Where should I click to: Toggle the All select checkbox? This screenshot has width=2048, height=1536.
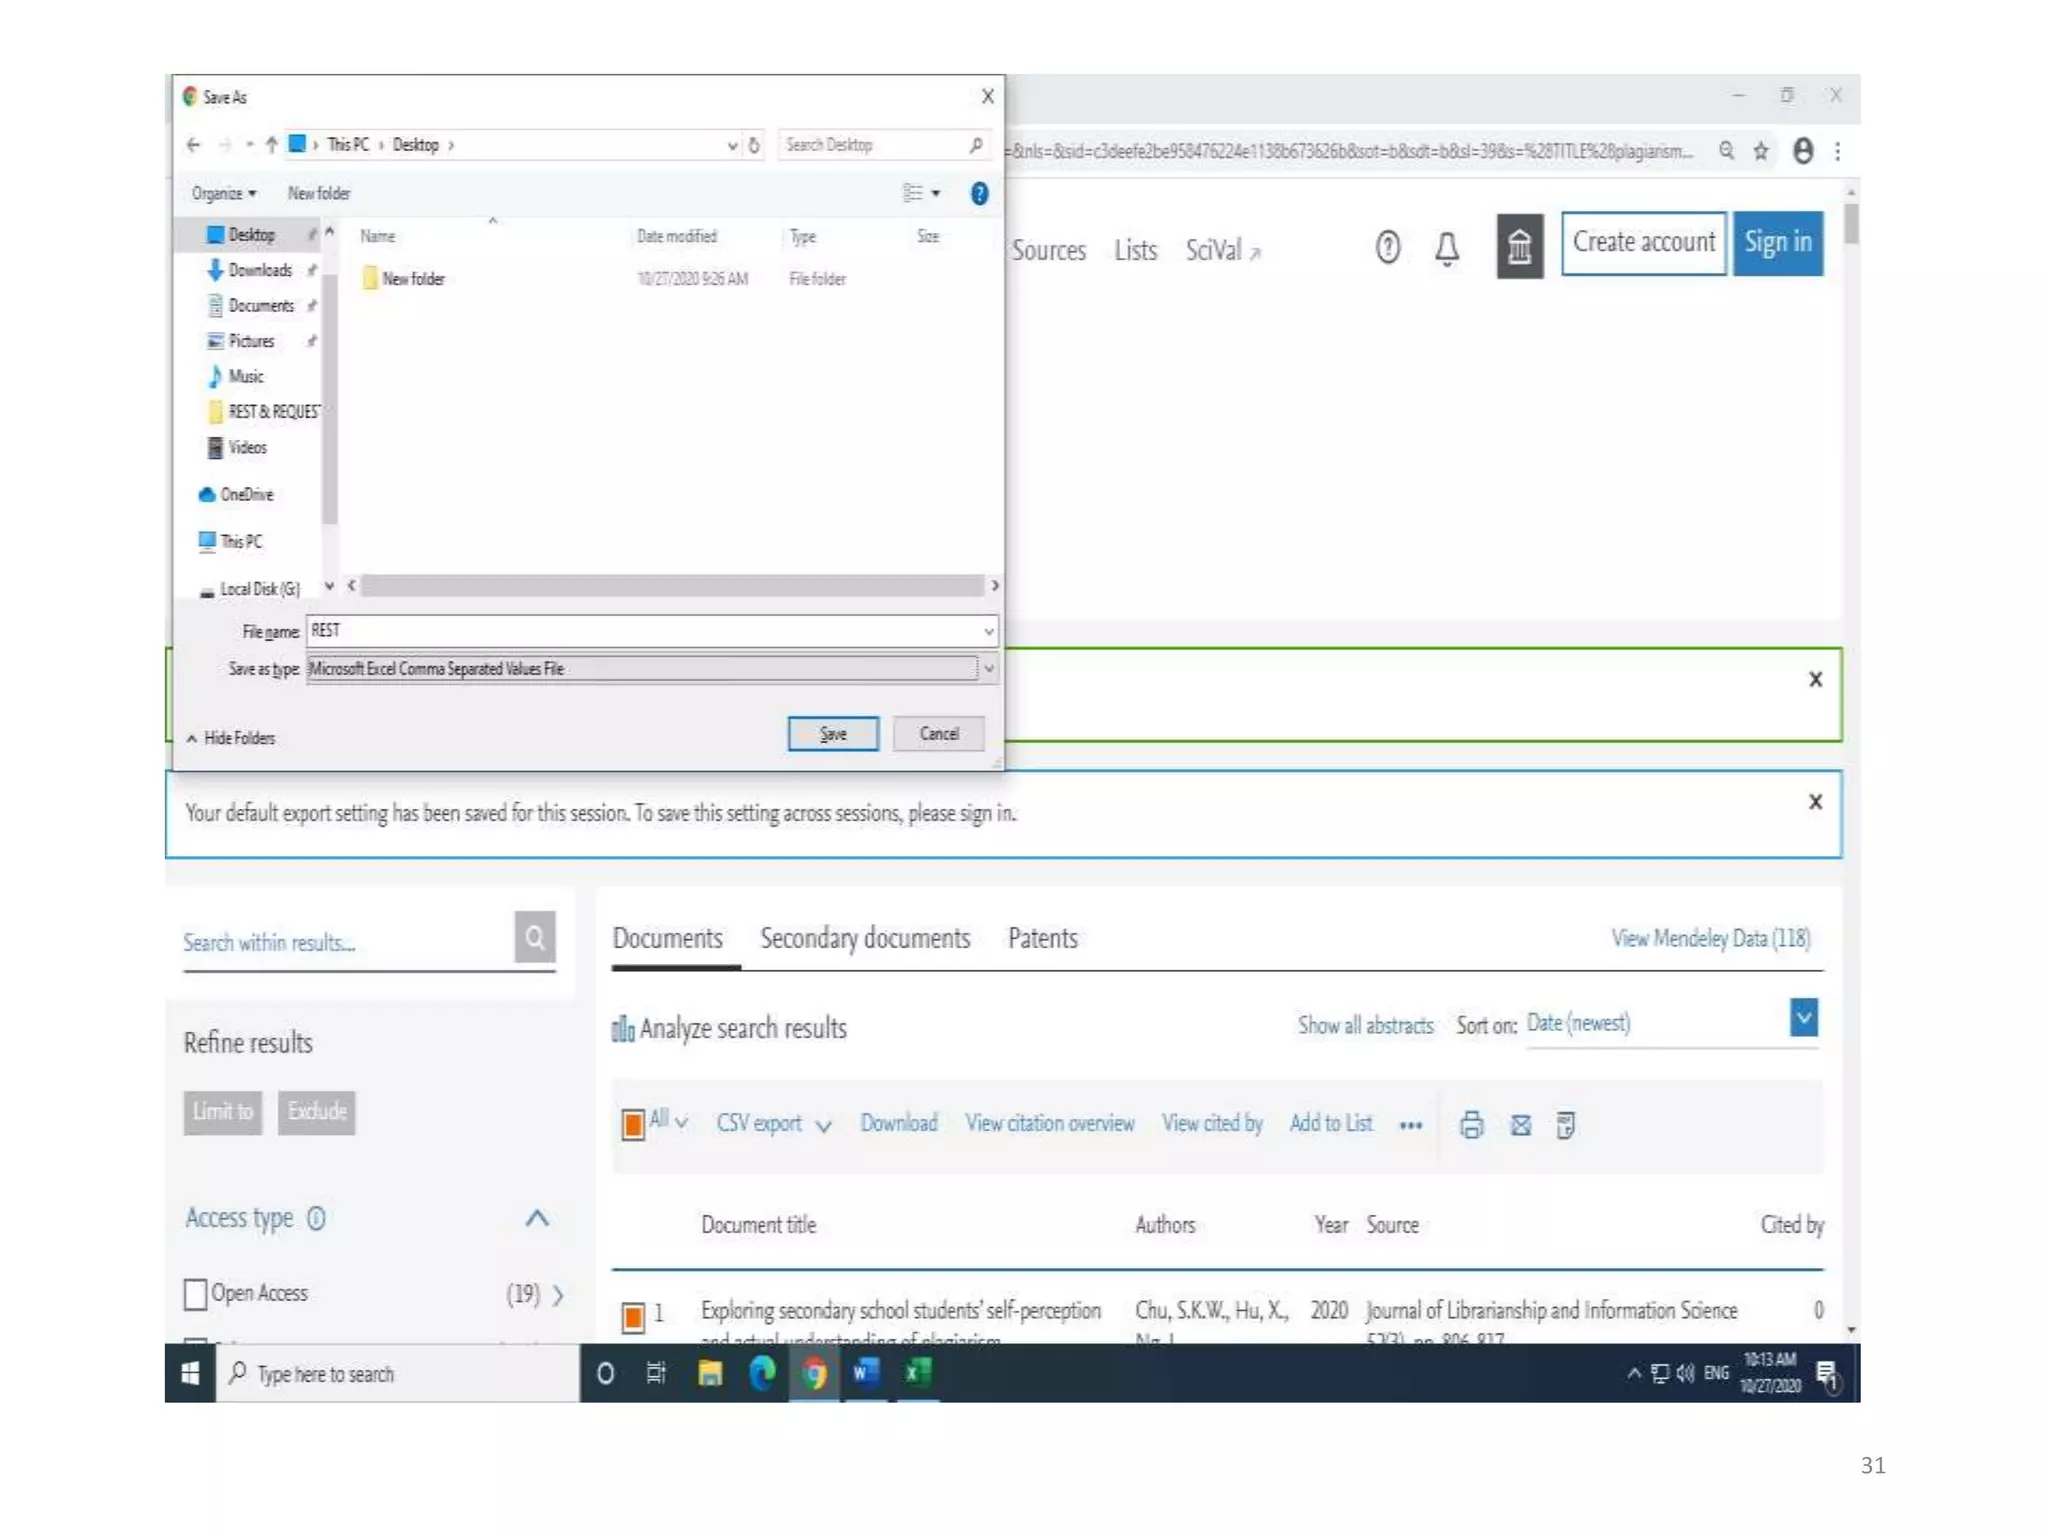click(x=633, y=1124)
